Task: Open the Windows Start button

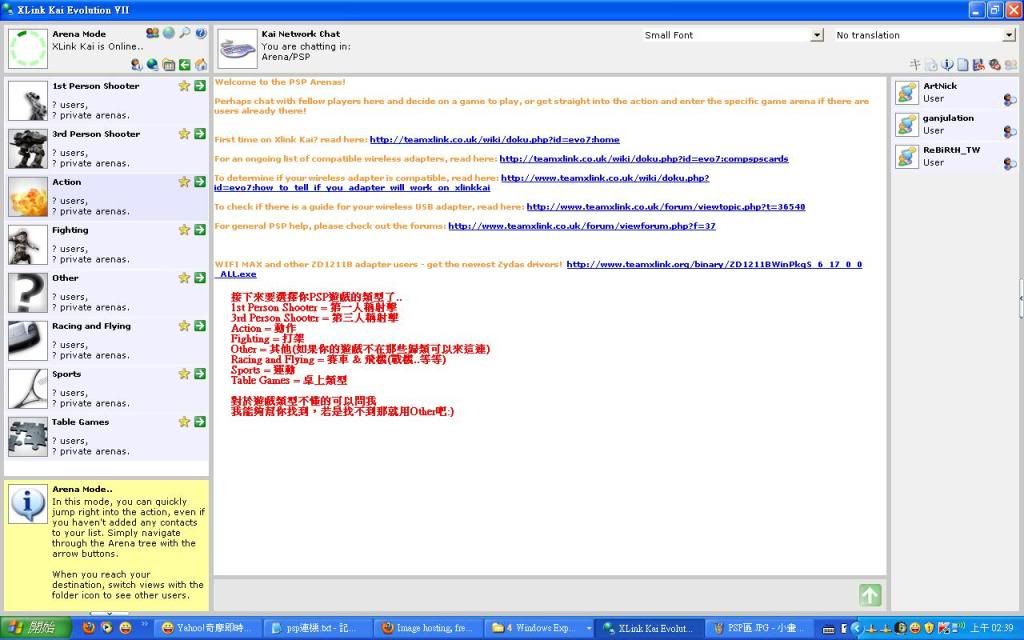Action: 37,628
